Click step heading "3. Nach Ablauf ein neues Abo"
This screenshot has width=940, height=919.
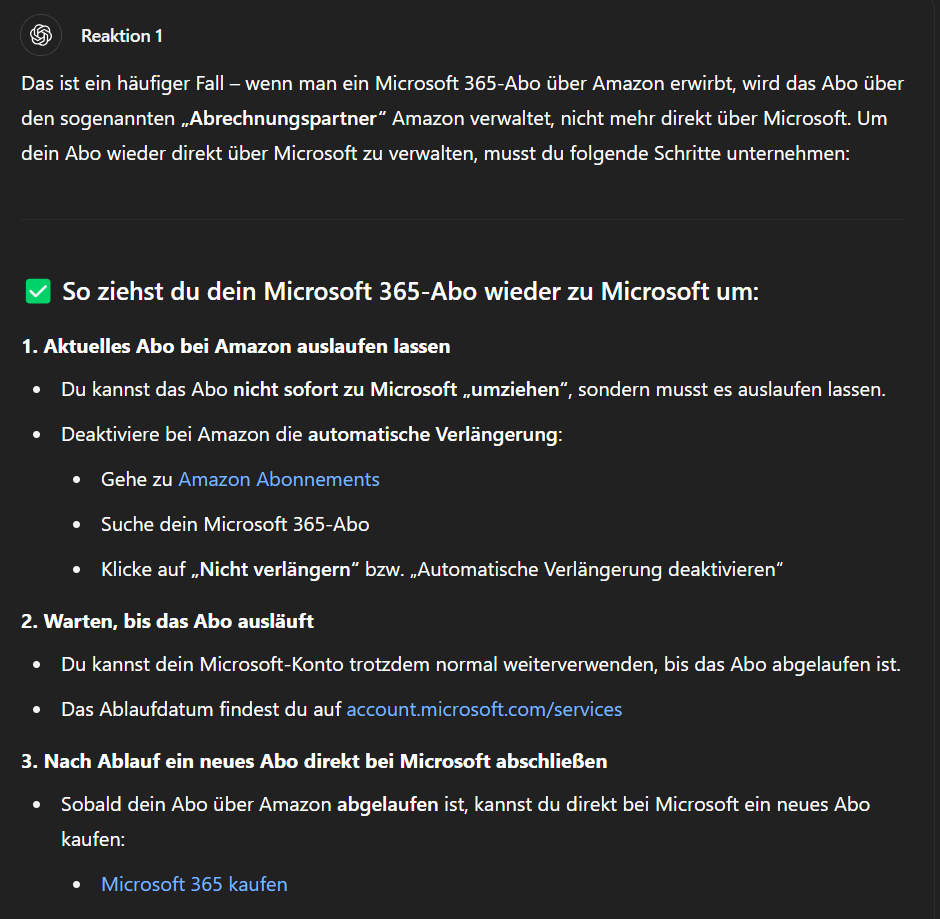314,761
